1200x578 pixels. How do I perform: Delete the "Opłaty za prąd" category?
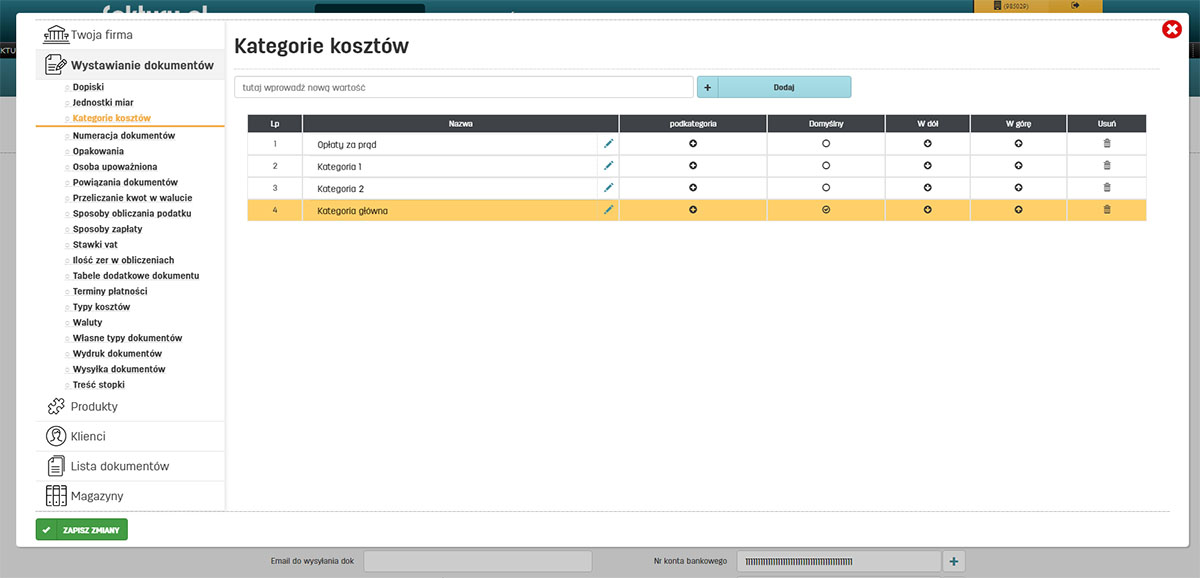[x=1107, y=144]
